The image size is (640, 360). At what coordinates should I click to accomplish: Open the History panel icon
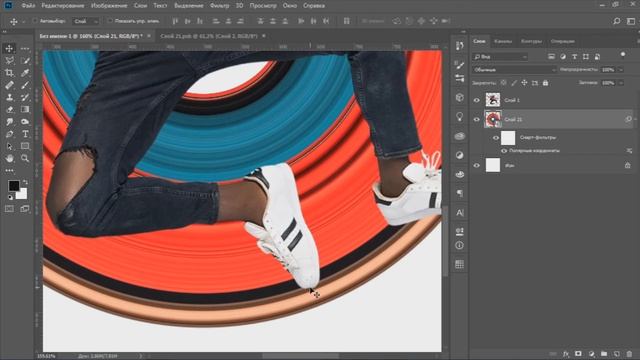[x=460, y=46]
